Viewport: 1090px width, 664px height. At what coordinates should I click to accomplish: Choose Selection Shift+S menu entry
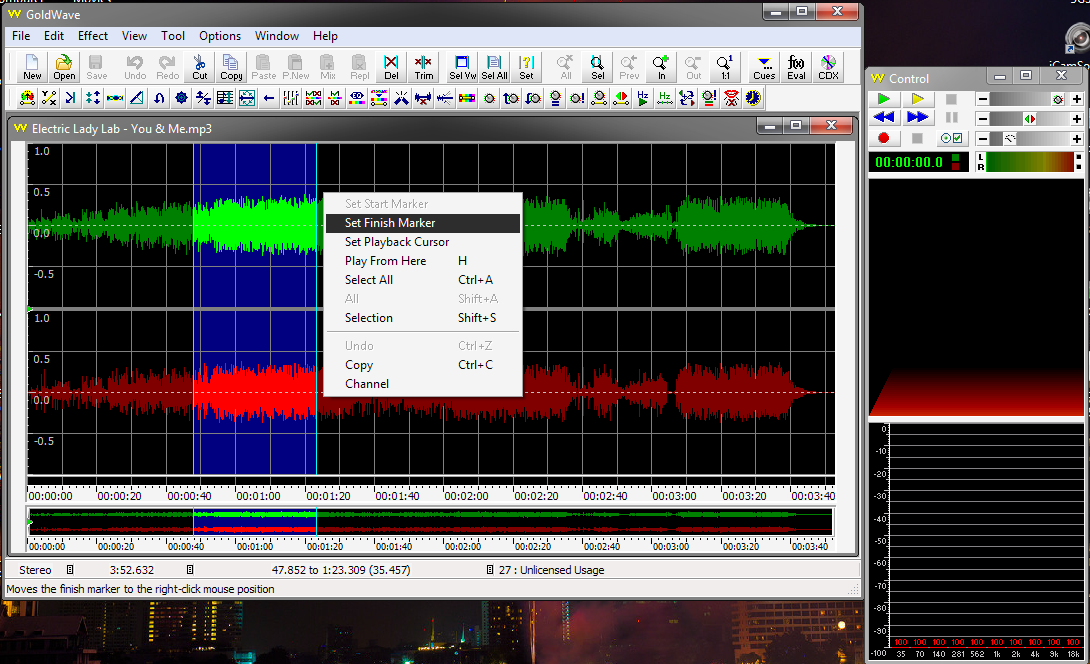coord(423,318)
